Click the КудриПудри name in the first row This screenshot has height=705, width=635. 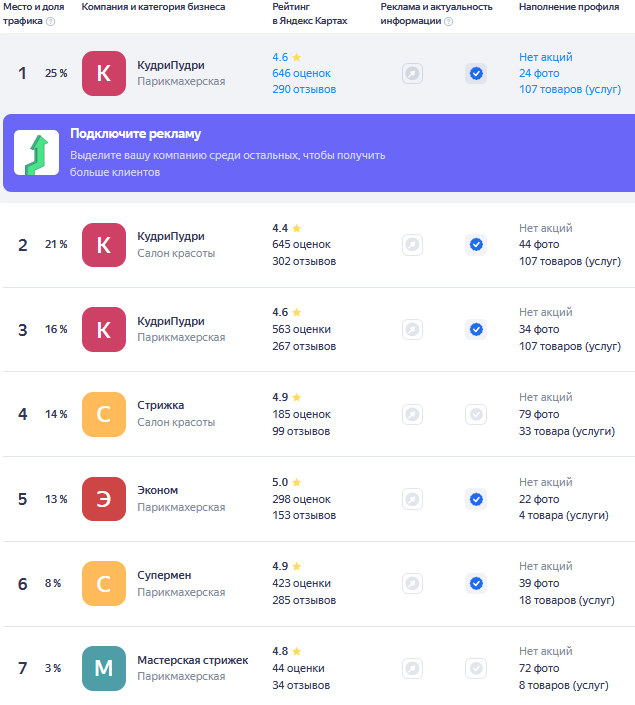click(171, 66)
